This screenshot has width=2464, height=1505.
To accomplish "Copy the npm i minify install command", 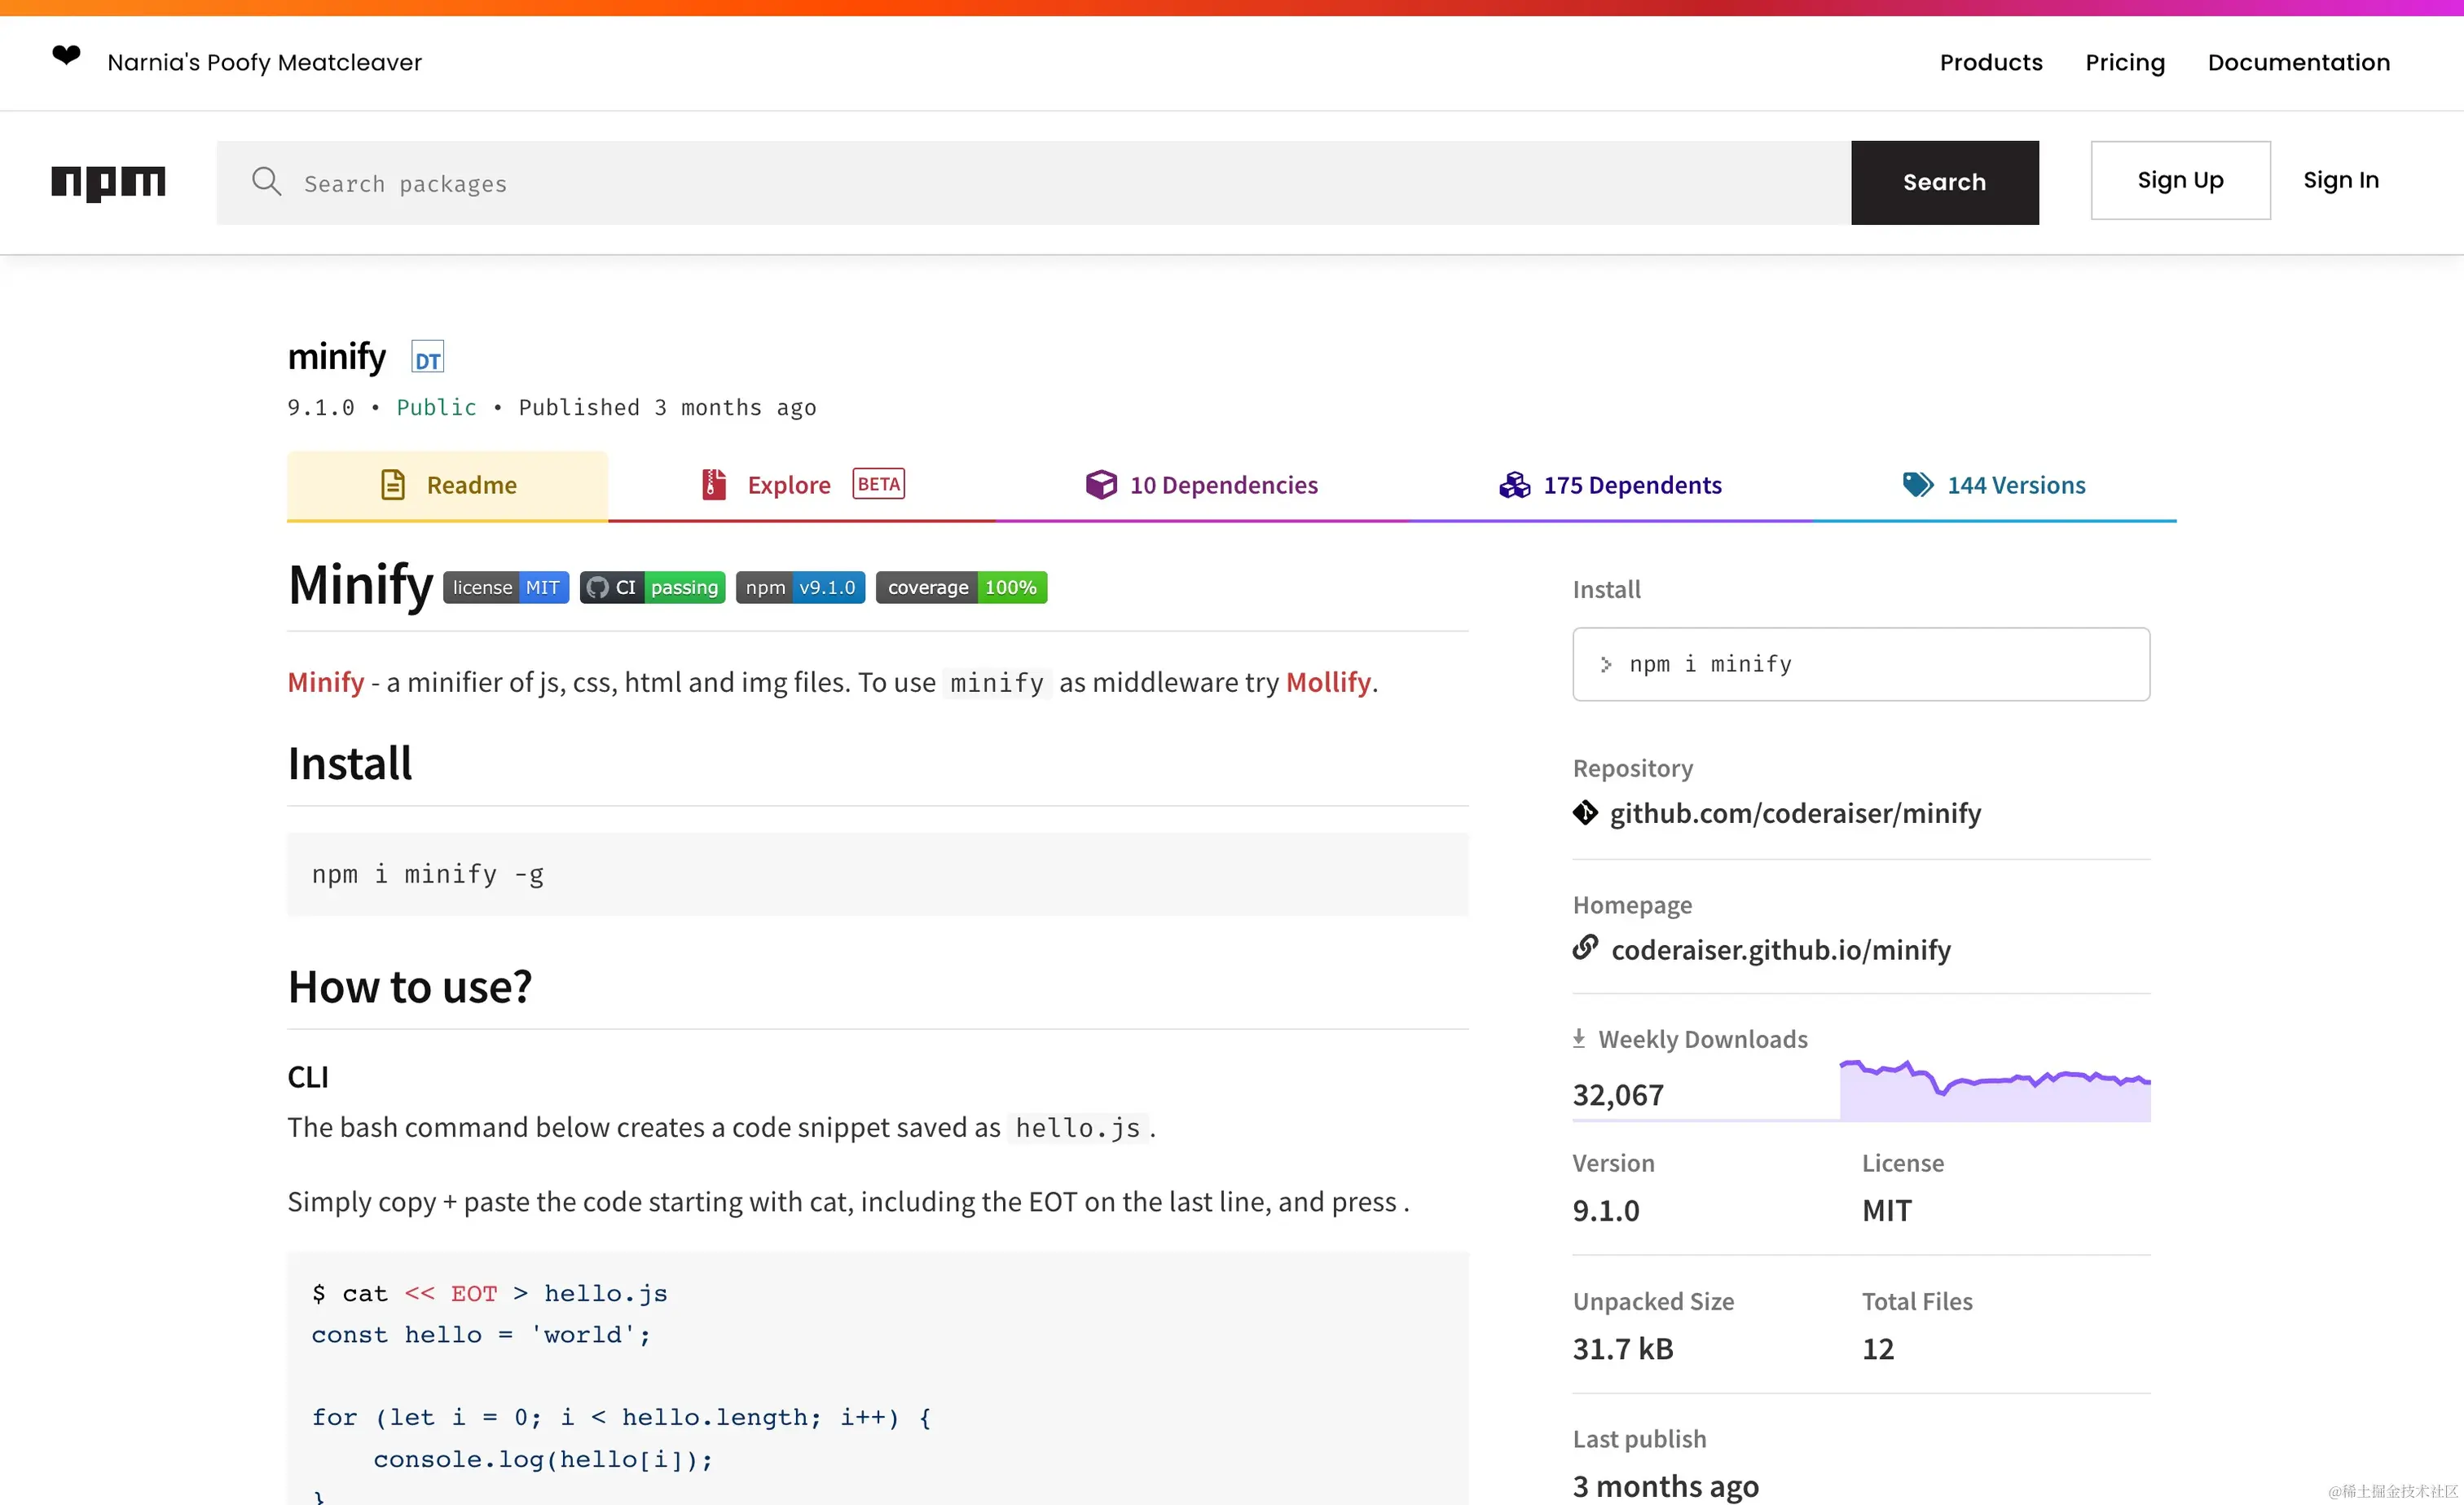I will (1860, 665).
